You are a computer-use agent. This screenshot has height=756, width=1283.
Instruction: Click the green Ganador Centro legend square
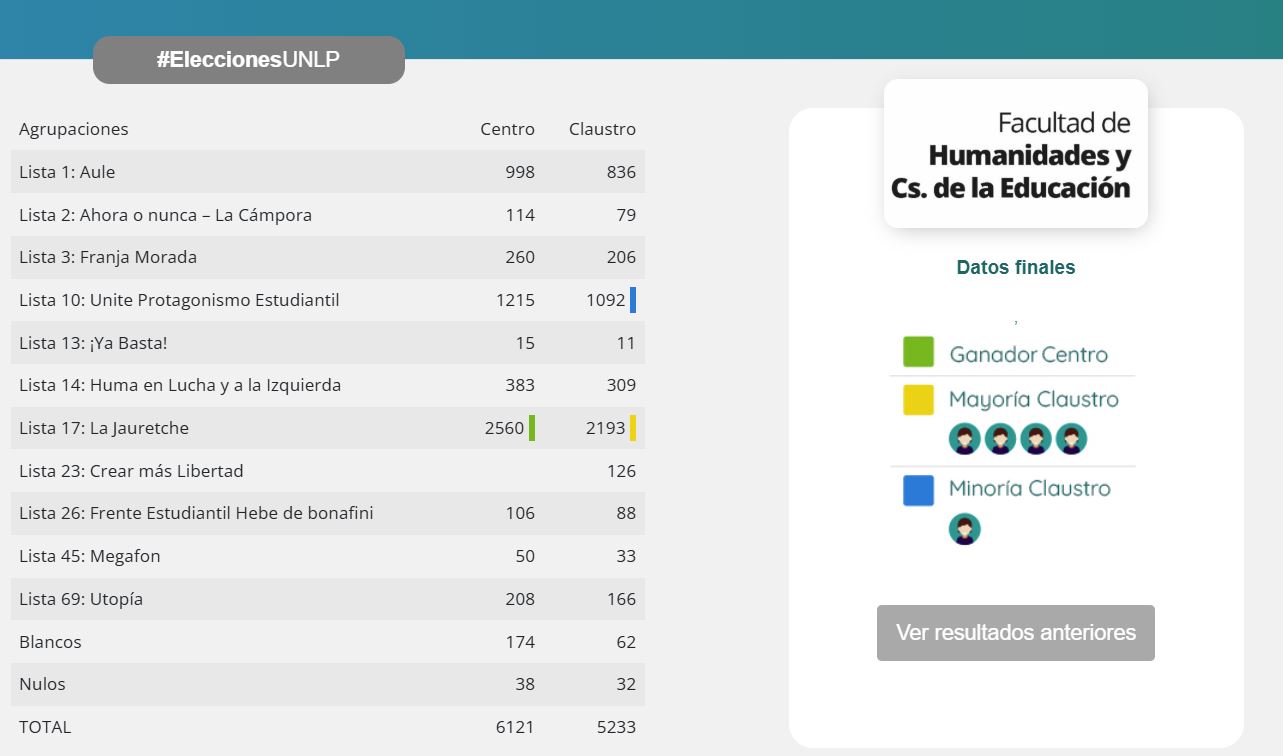pos(918,352)
